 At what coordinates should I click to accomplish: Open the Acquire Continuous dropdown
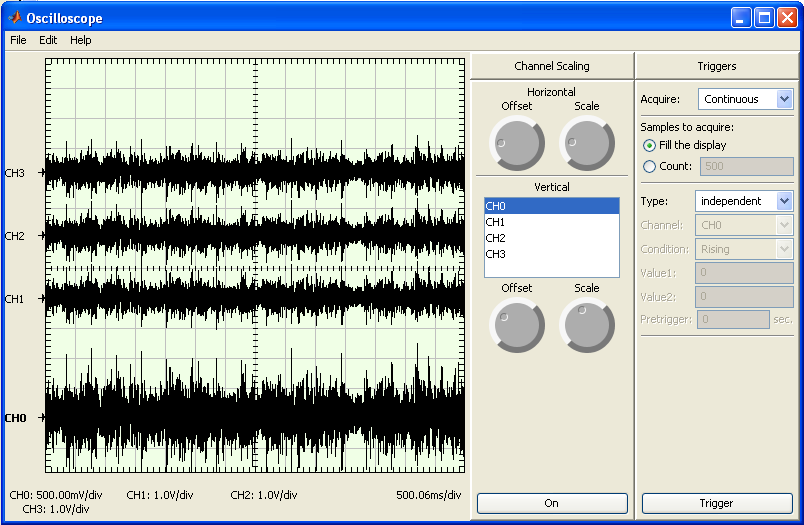(746, 99)
